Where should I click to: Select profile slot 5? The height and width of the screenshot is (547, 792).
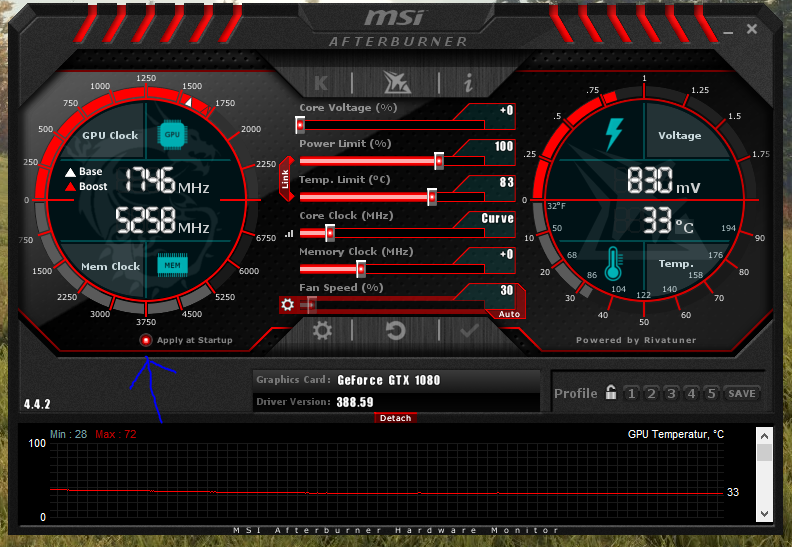pos(712,393)
